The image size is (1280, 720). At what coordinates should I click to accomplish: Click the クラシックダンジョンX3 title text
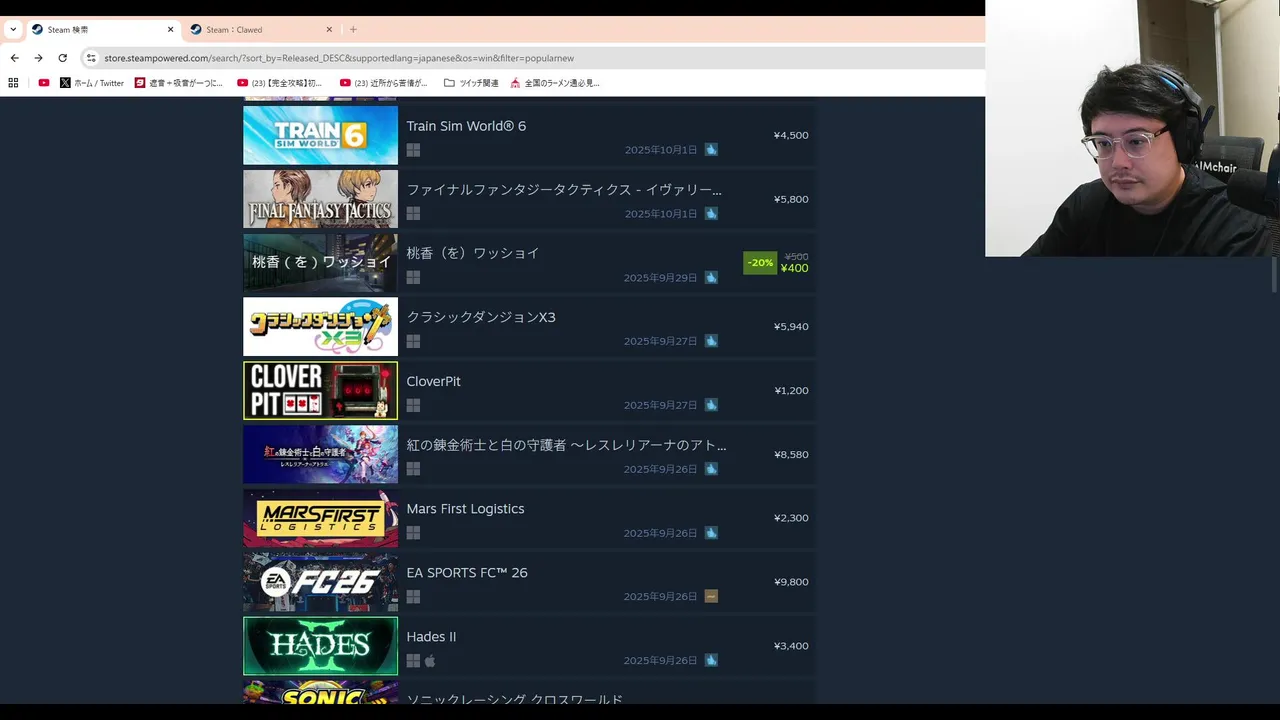pyautogui.click(x=481, y=317)
